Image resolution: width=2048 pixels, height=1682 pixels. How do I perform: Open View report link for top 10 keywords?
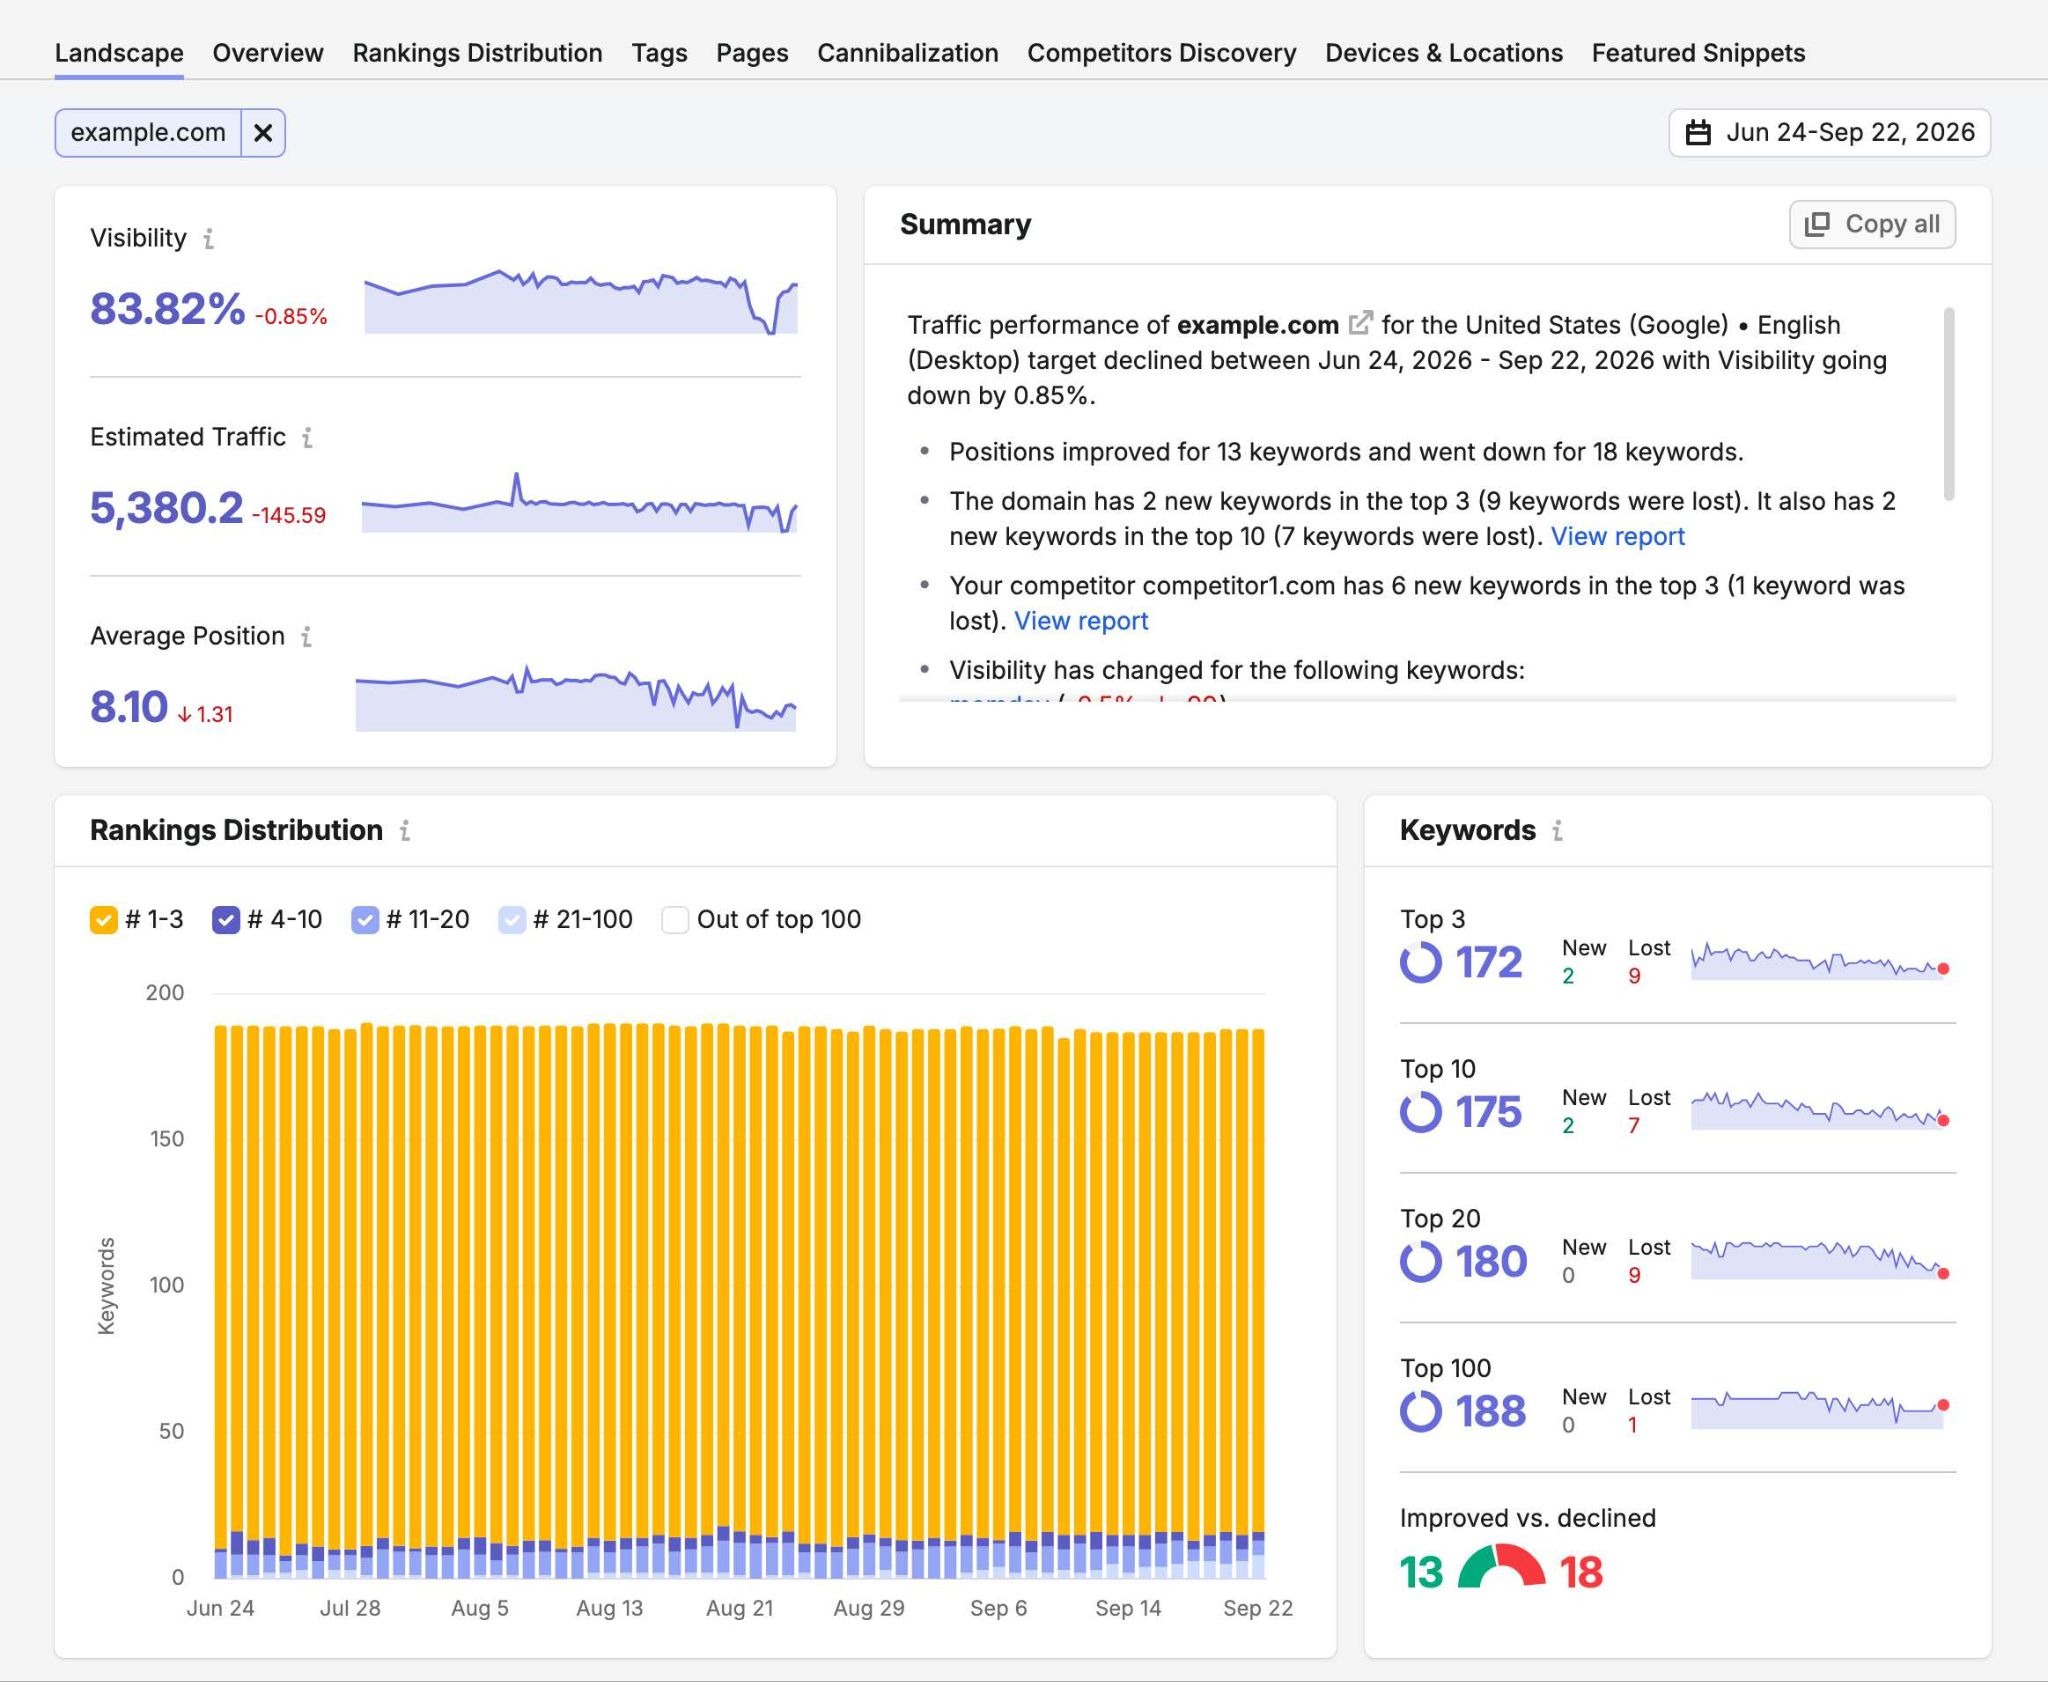(x=1617, y=537)
